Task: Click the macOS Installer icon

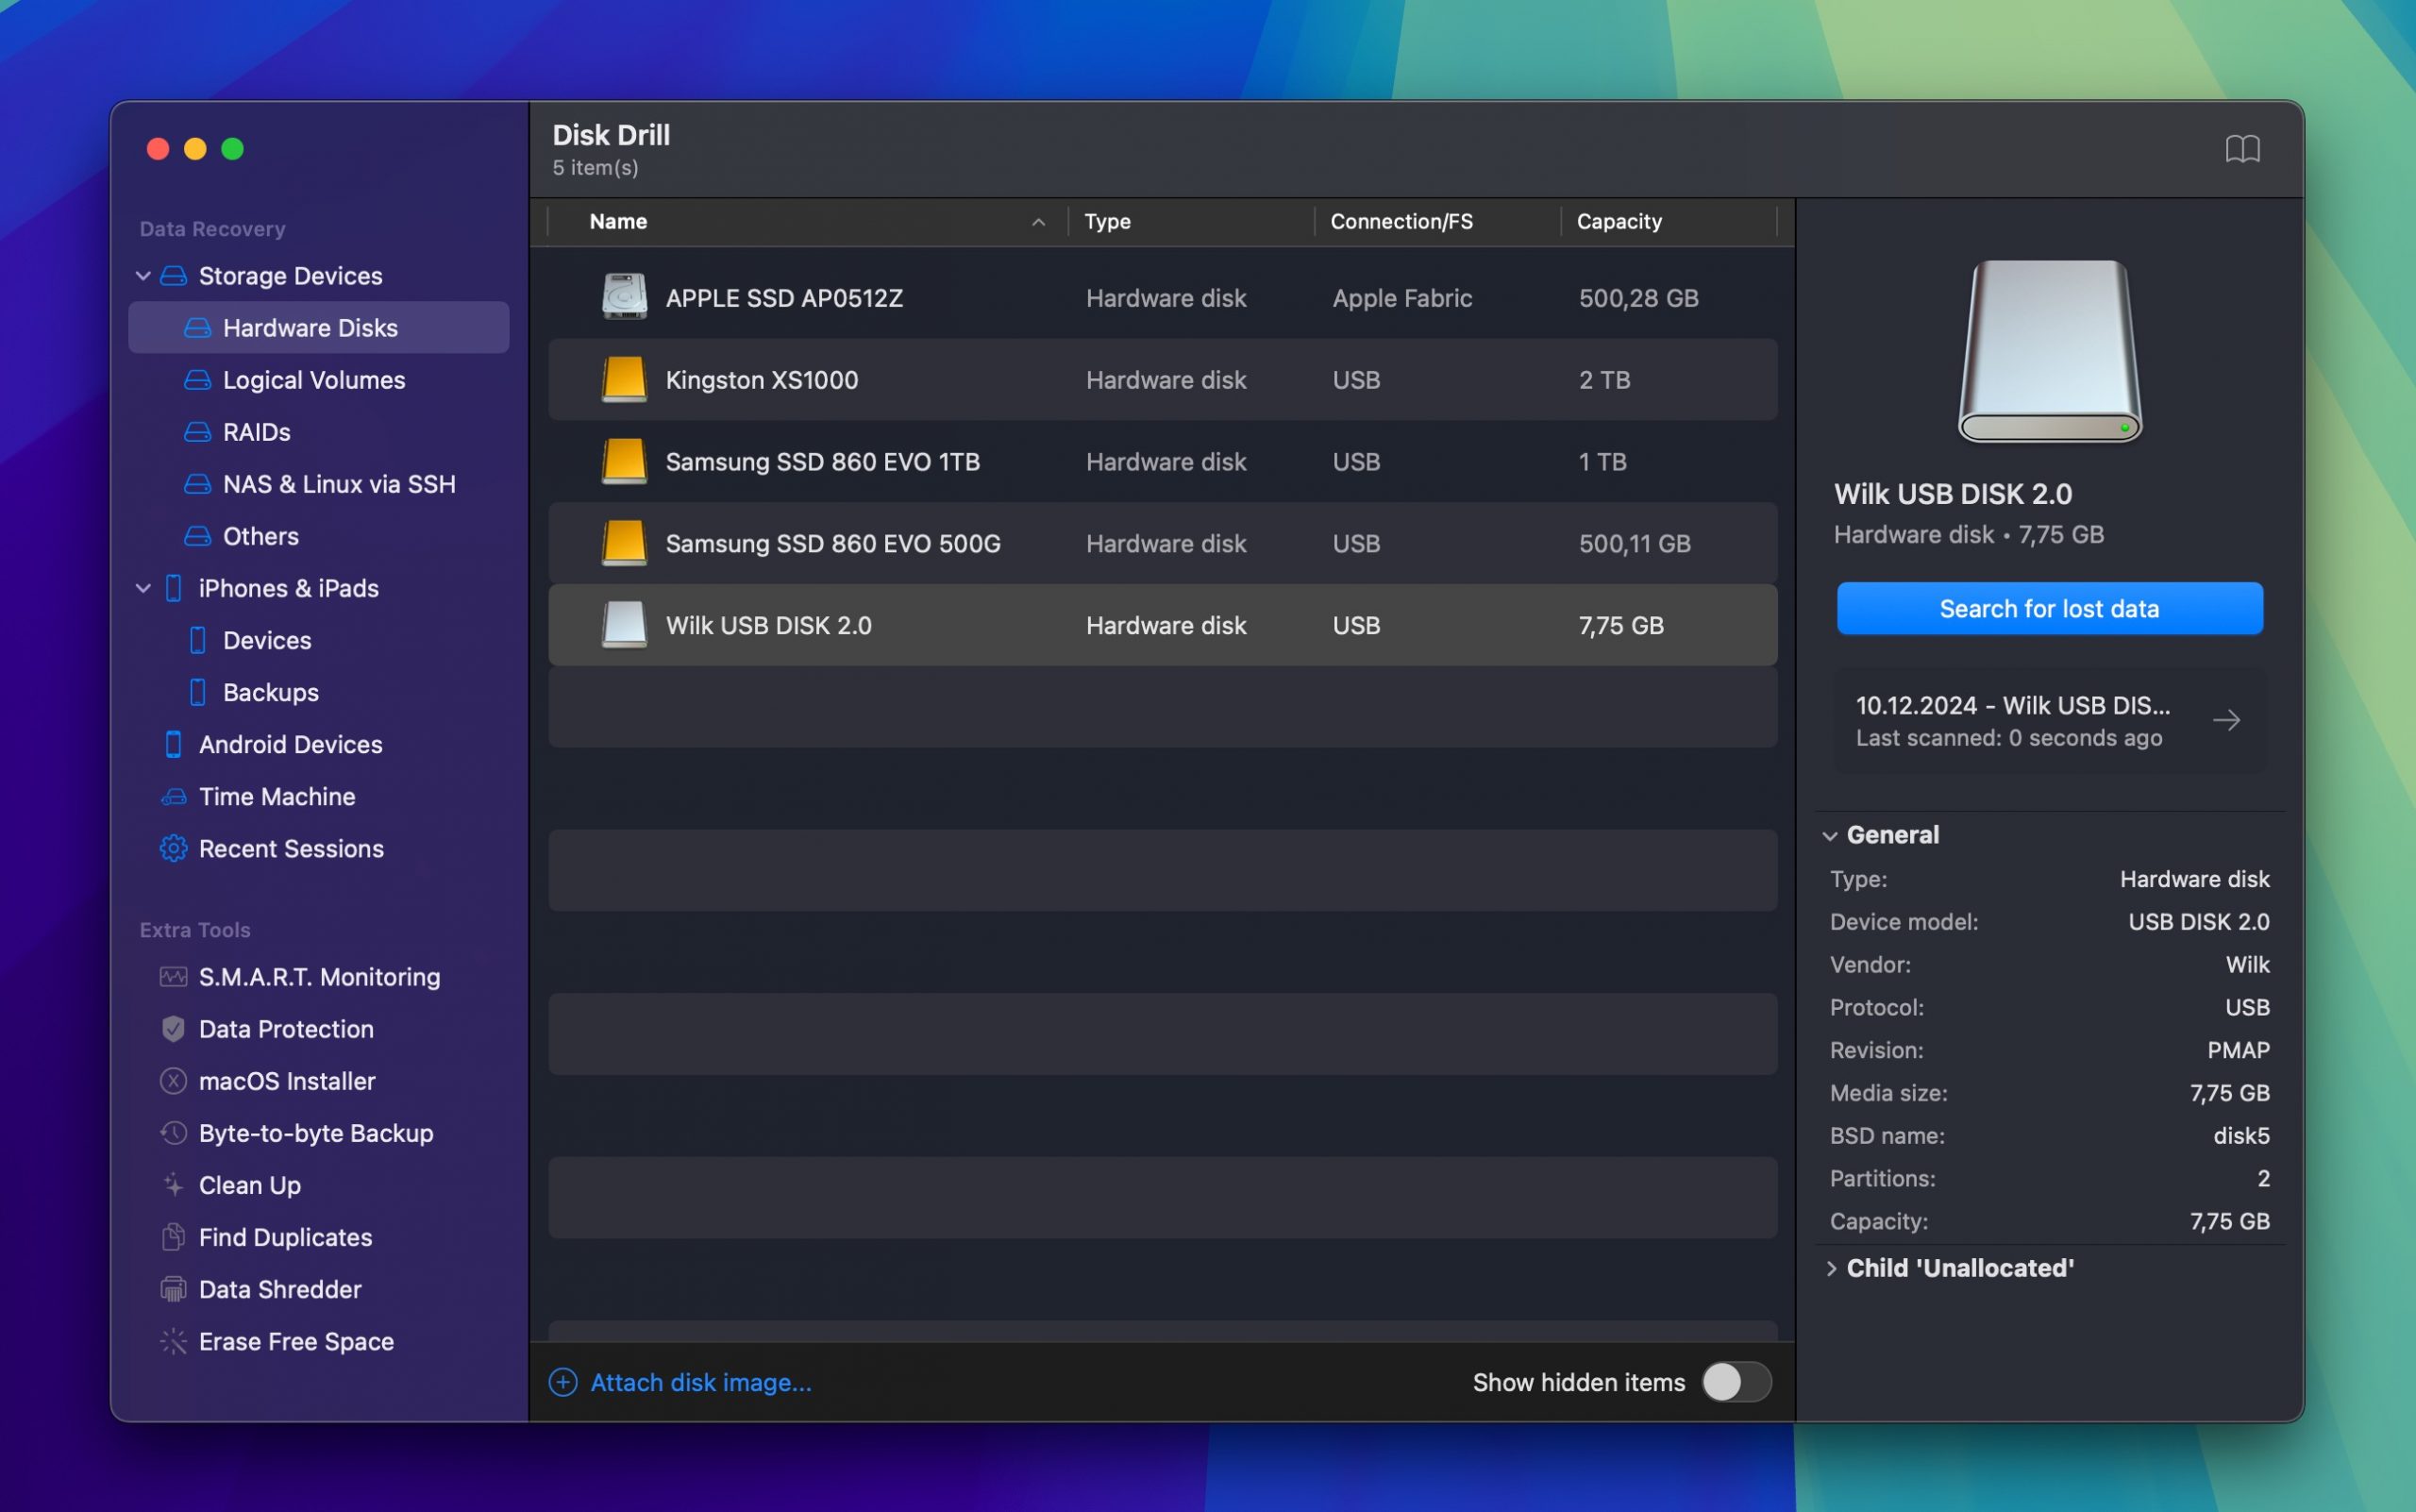Action: click(x=173, y=1081)
